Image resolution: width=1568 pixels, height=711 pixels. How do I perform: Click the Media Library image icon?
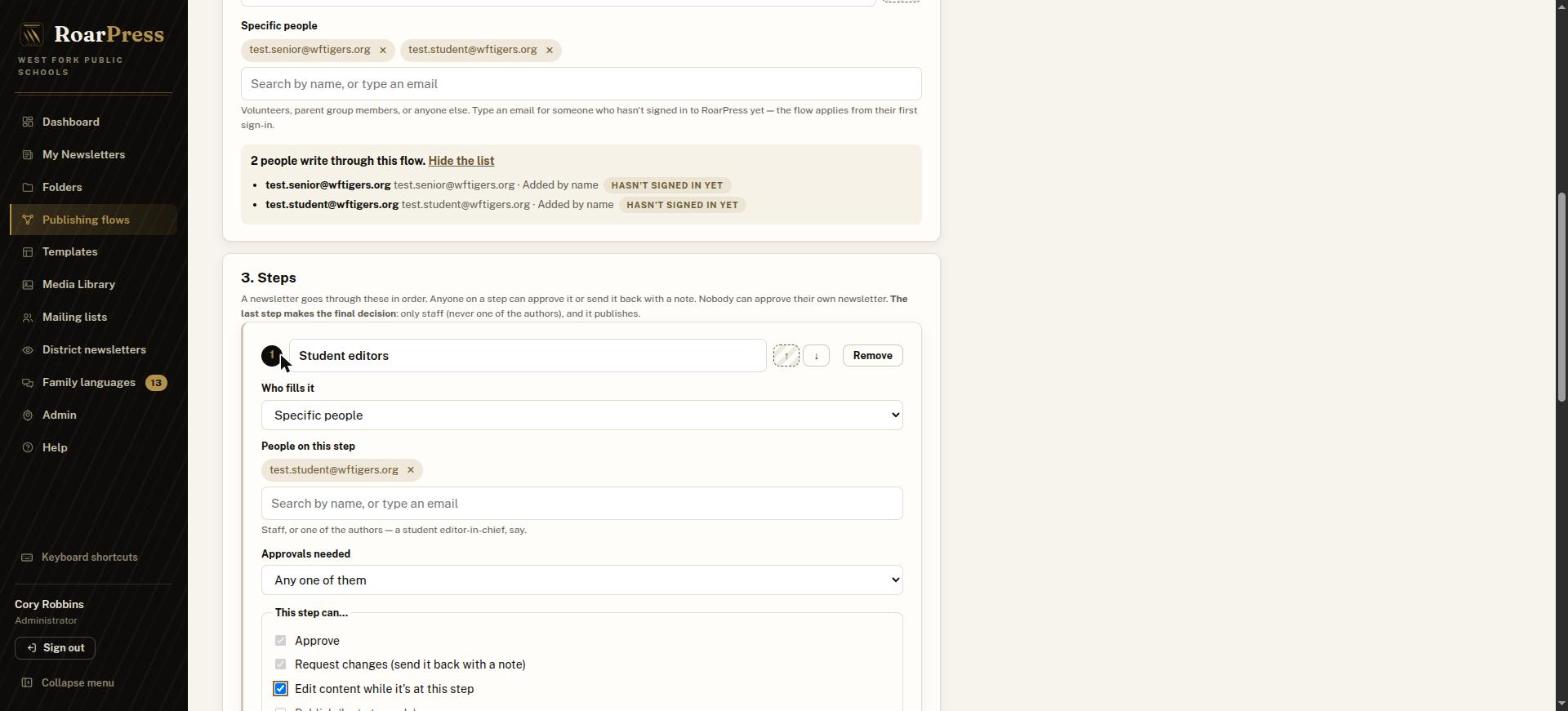pos(28,285)
